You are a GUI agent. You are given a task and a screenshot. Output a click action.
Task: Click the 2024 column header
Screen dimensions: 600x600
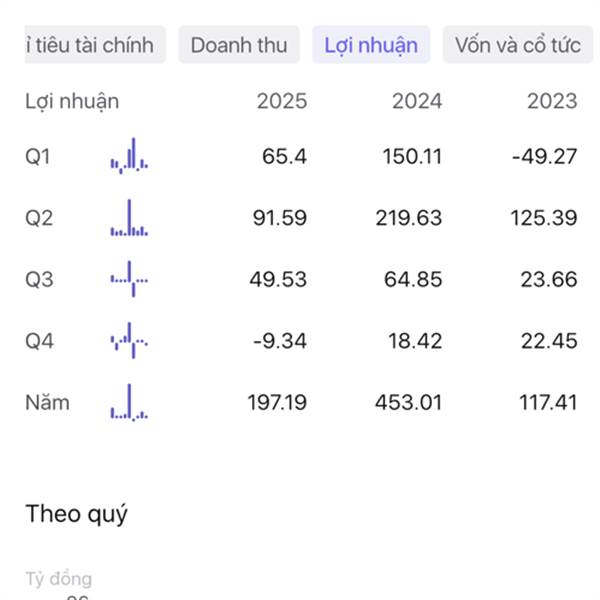point(417,101)
